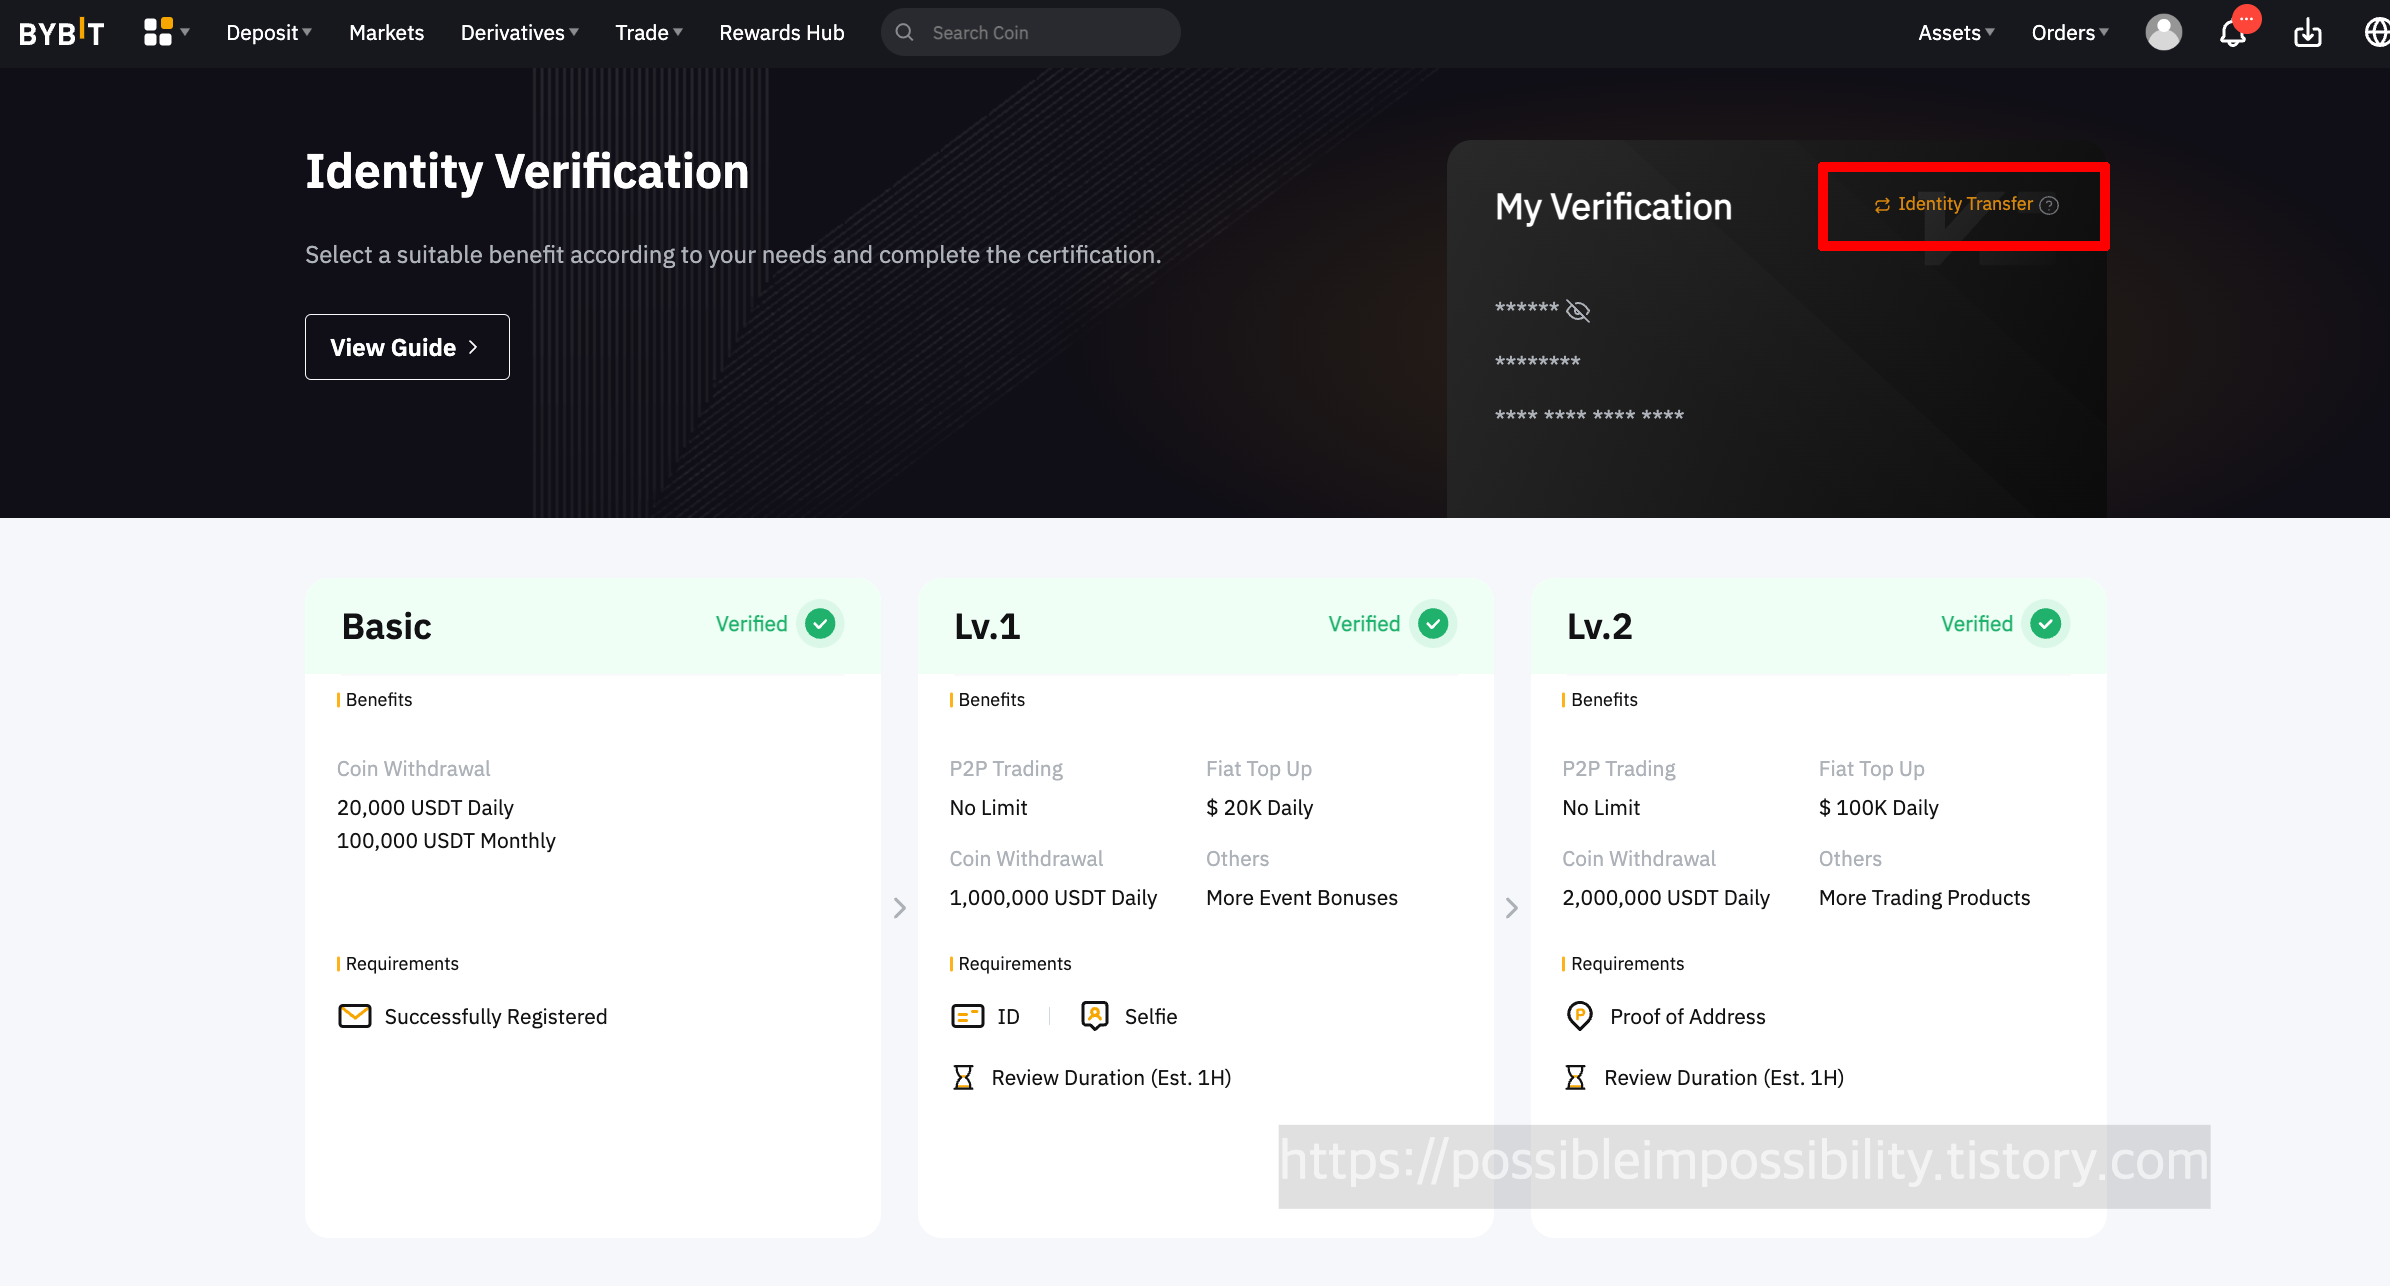This screenshot has width=2390, height=1286.
Task: Expand the Derivatives dropdown
Action: [x=519, y=33]
